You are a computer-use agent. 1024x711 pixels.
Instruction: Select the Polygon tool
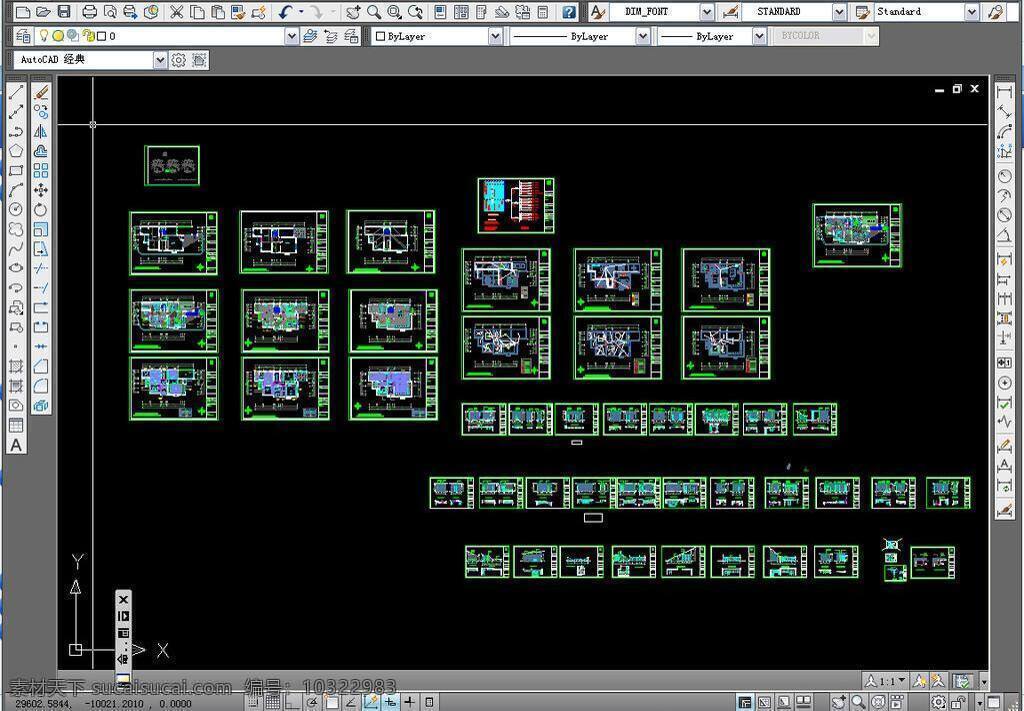pos(16,151)
